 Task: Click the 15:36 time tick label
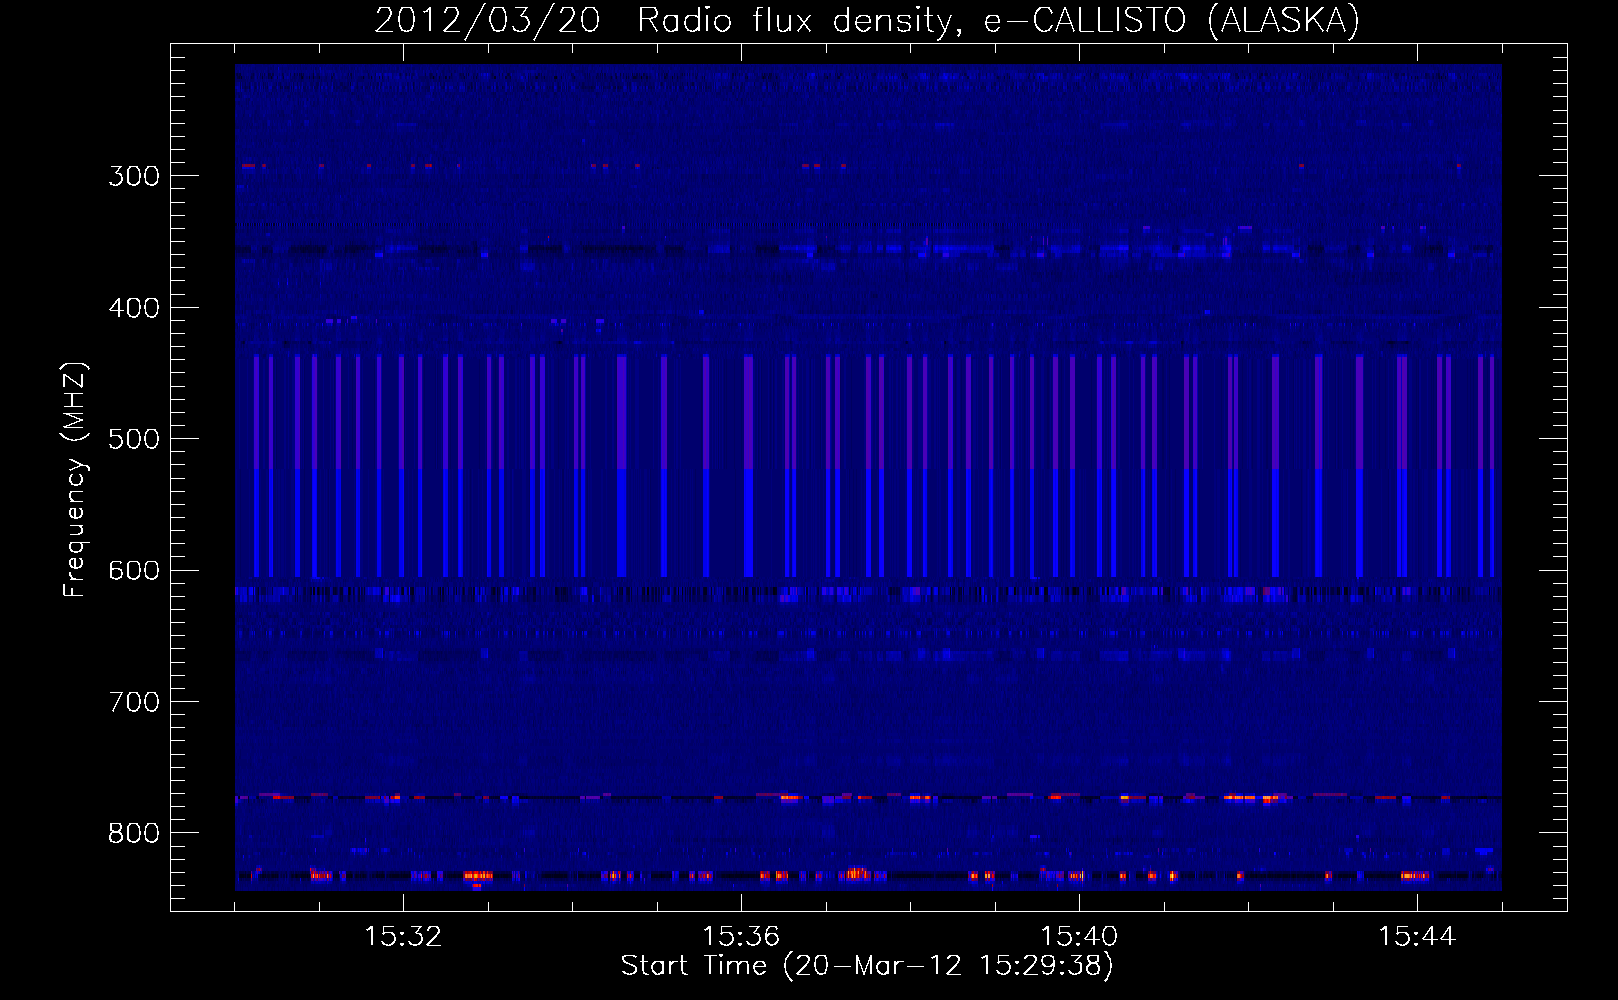(741, 936)
